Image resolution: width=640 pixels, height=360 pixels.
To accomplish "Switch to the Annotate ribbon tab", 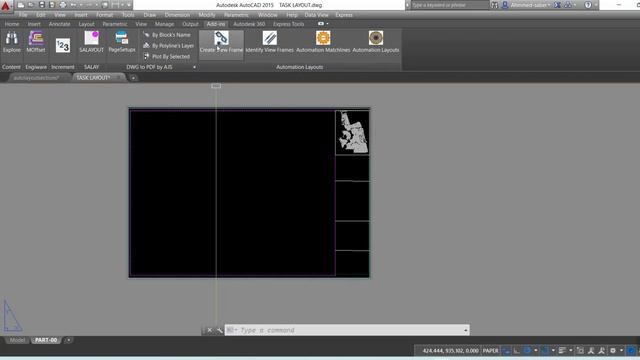I will [60, 24].
